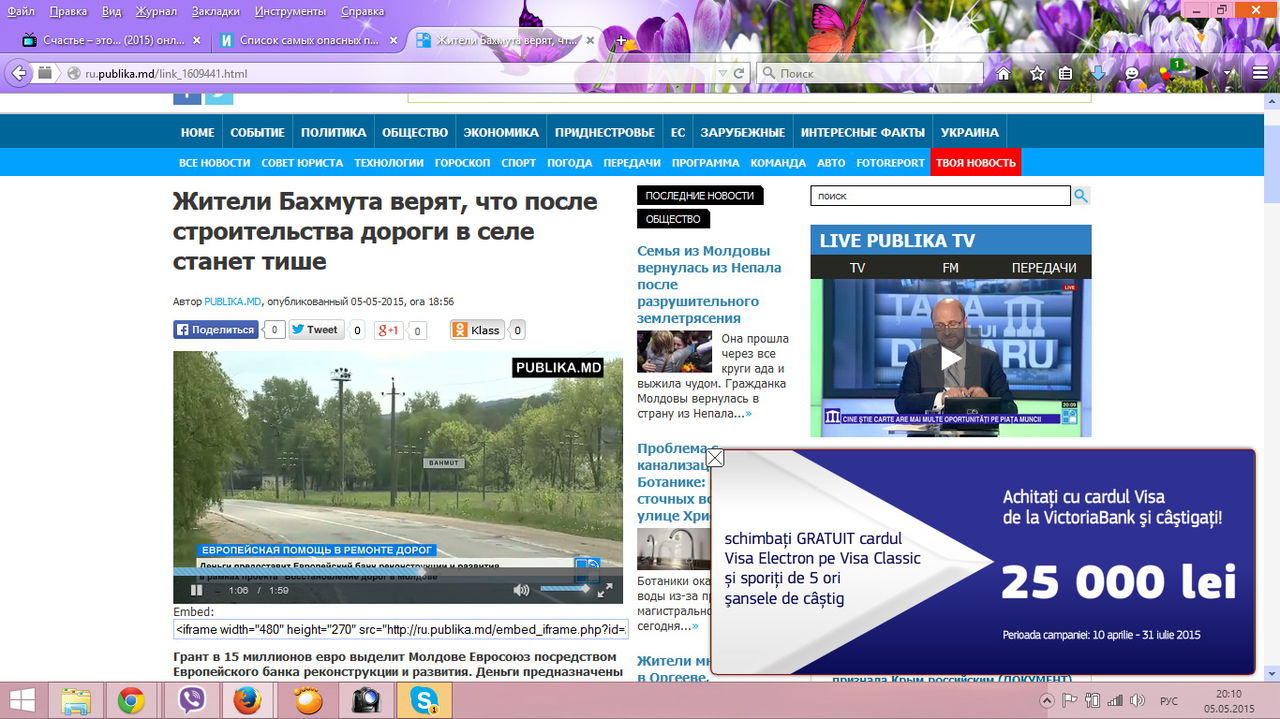The width and height of the screenshot is (1280, 719).
Task: Play the Live Publika TV stream
Action: (x=950, y=357)
